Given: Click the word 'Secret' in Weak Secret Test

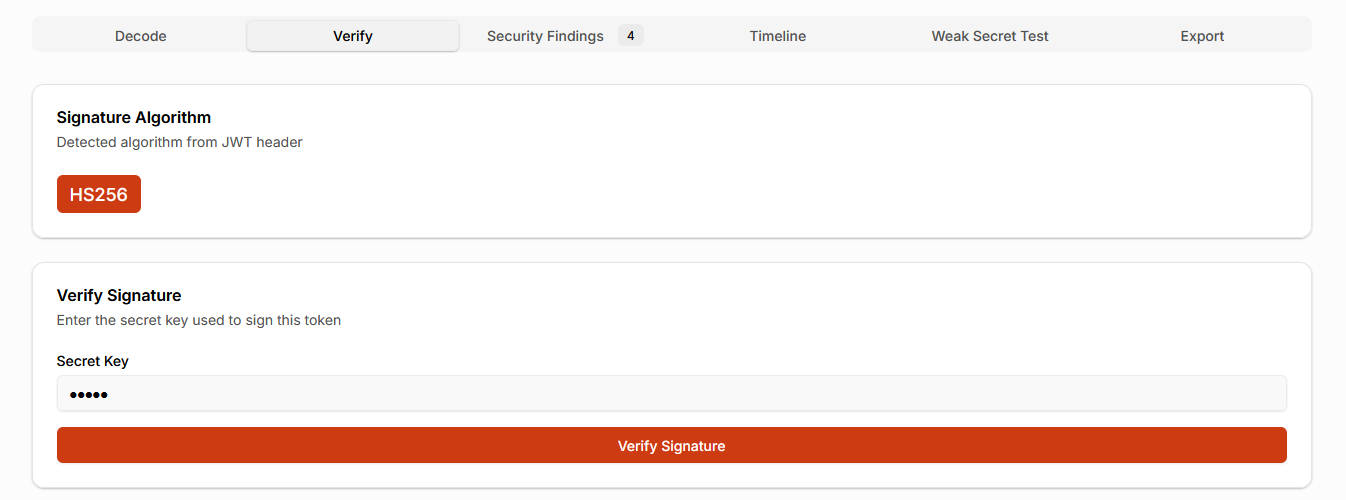Looking at the screenshot, I should [x=991, y=36].
